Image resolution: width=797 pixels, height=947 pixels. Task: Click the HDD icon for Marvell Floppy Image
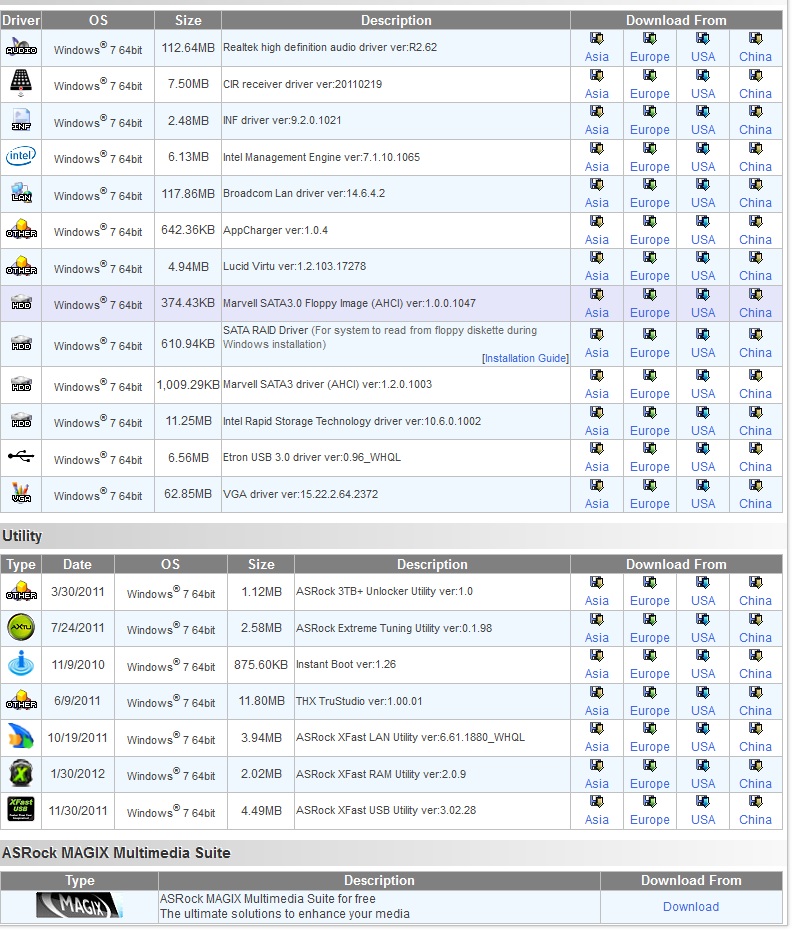point(21,303)
